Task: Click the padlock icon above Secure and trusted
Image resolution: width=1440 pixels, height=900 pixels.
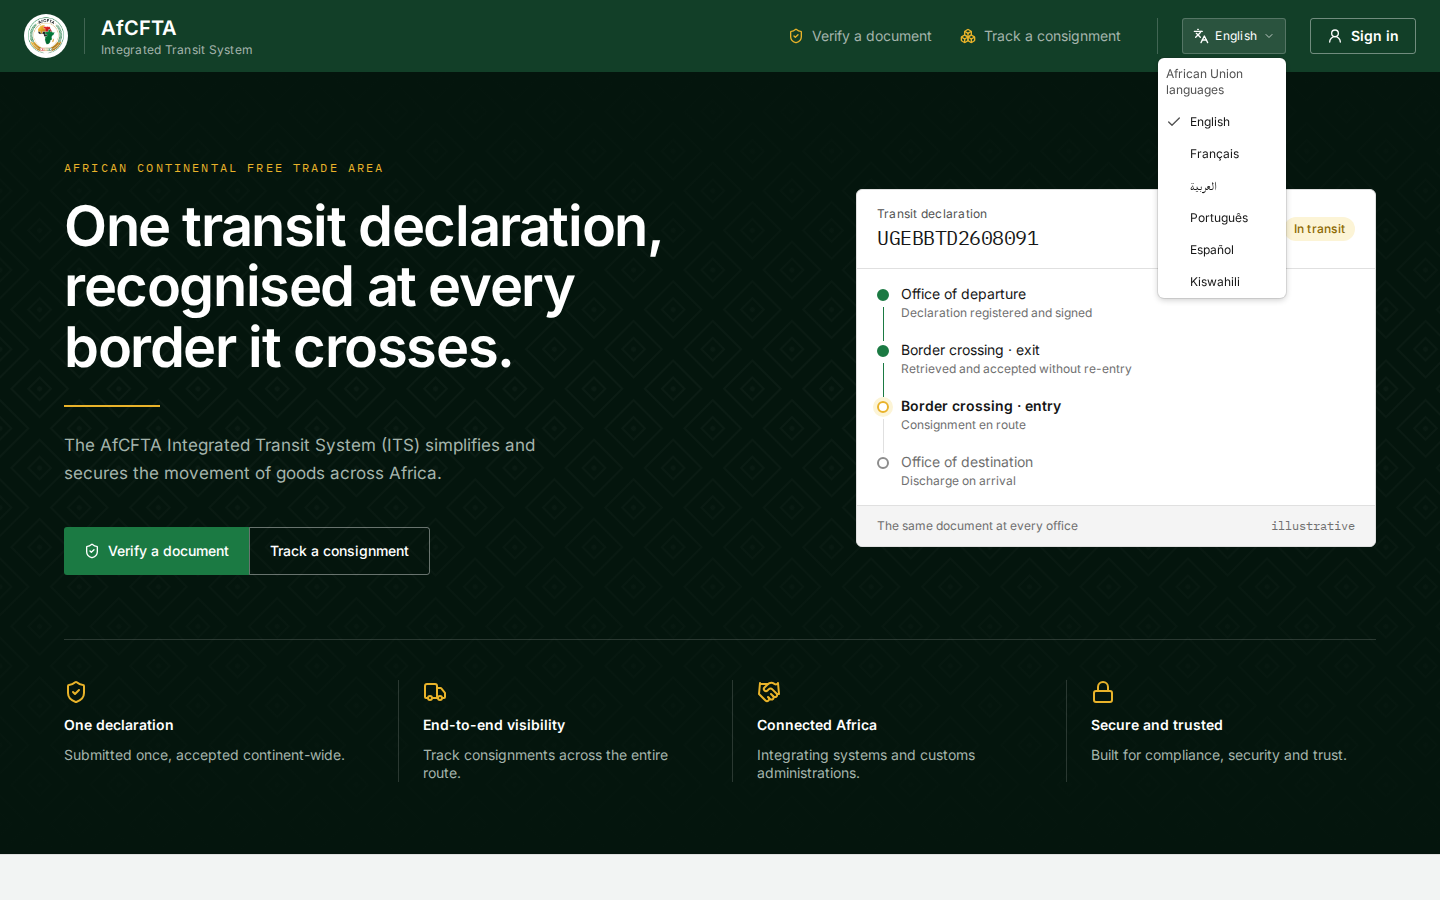Action: [x=1103, y=692]
